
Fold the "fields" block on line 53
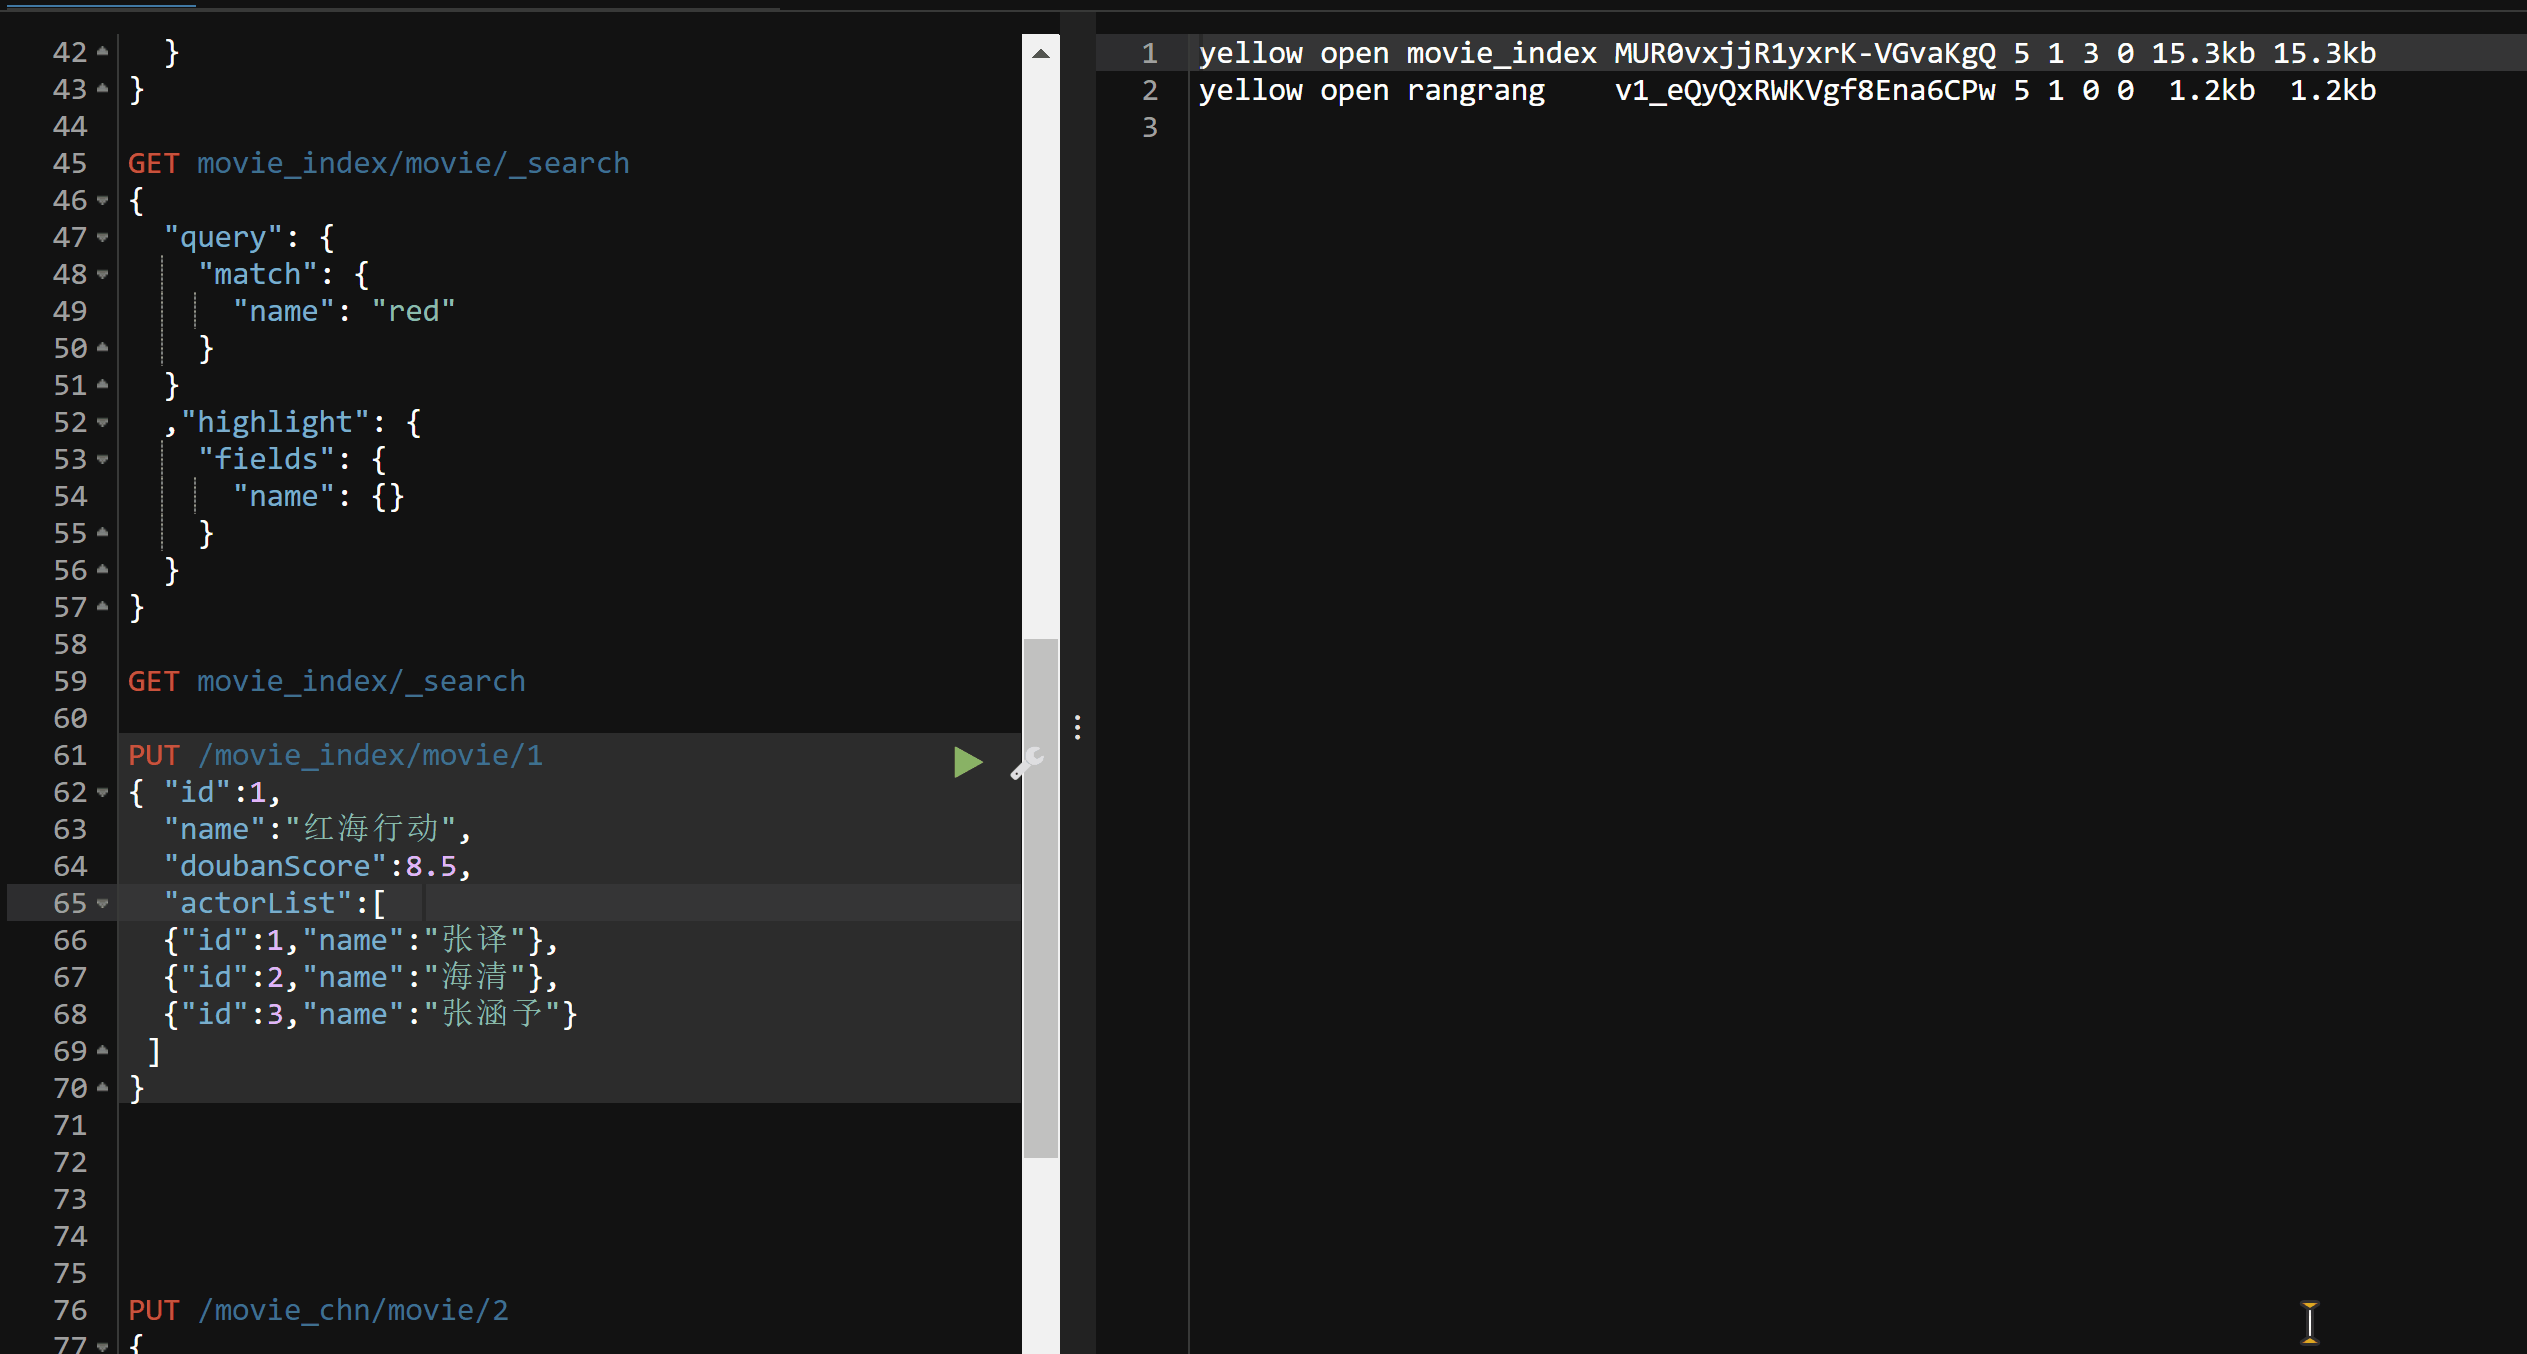point(103,460)
